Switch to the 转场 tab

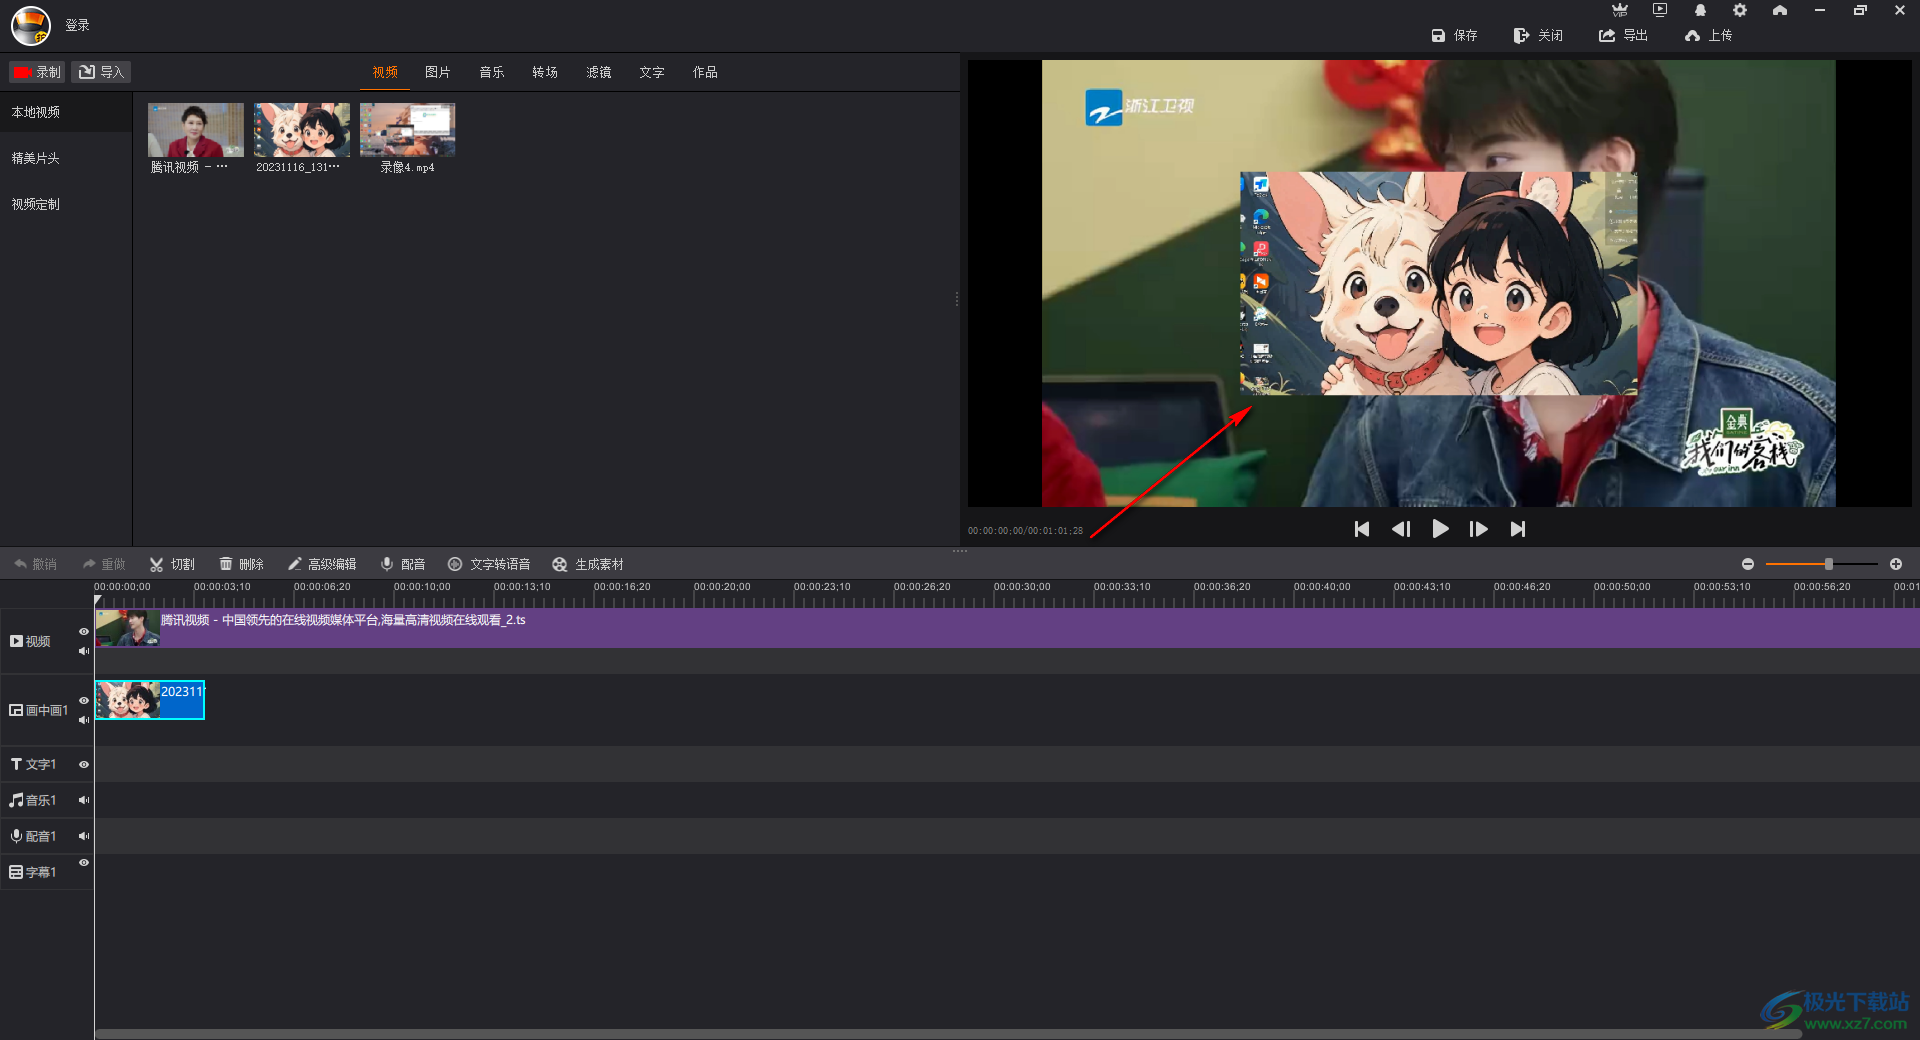pos(545,72)
